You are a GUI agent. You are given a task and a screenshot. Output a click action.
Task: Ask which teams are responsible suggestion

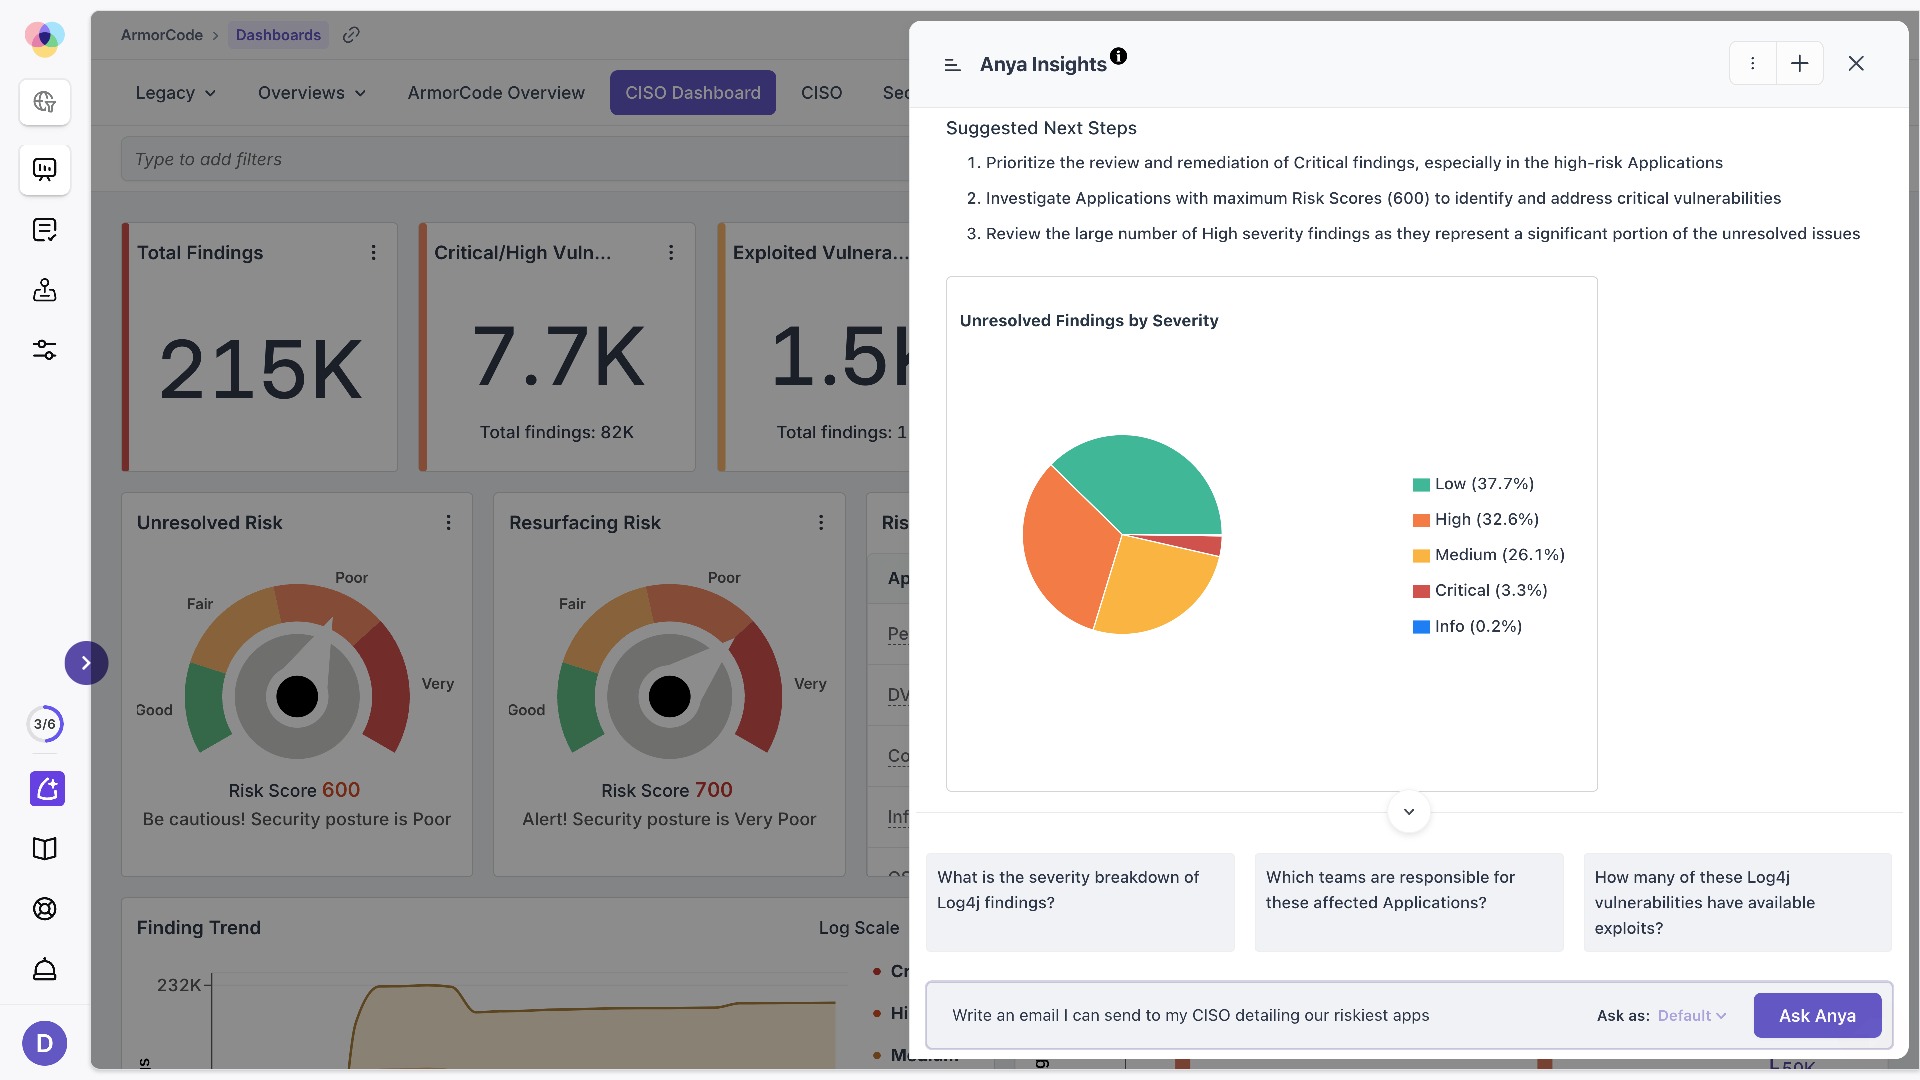[x=1409, y=902]
